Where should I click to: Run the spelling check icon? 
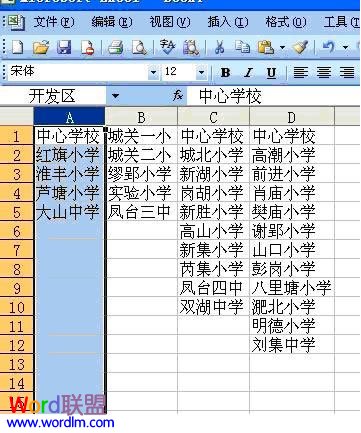click(167, 47)
